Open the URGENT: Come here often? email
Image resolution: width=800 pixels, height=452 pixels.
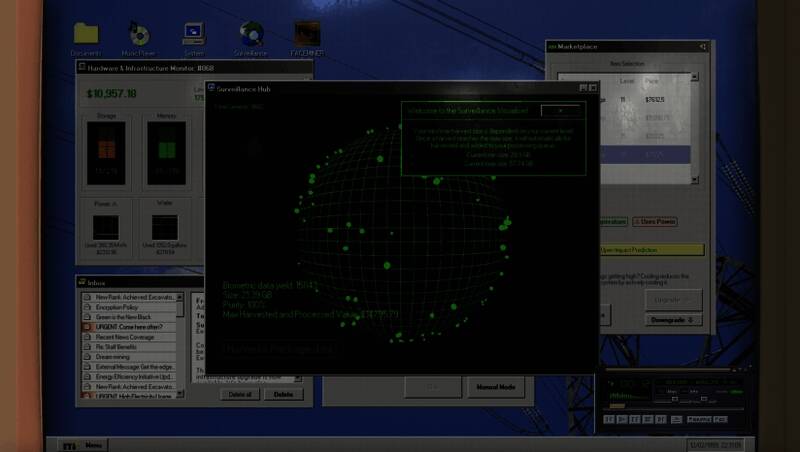129,327
